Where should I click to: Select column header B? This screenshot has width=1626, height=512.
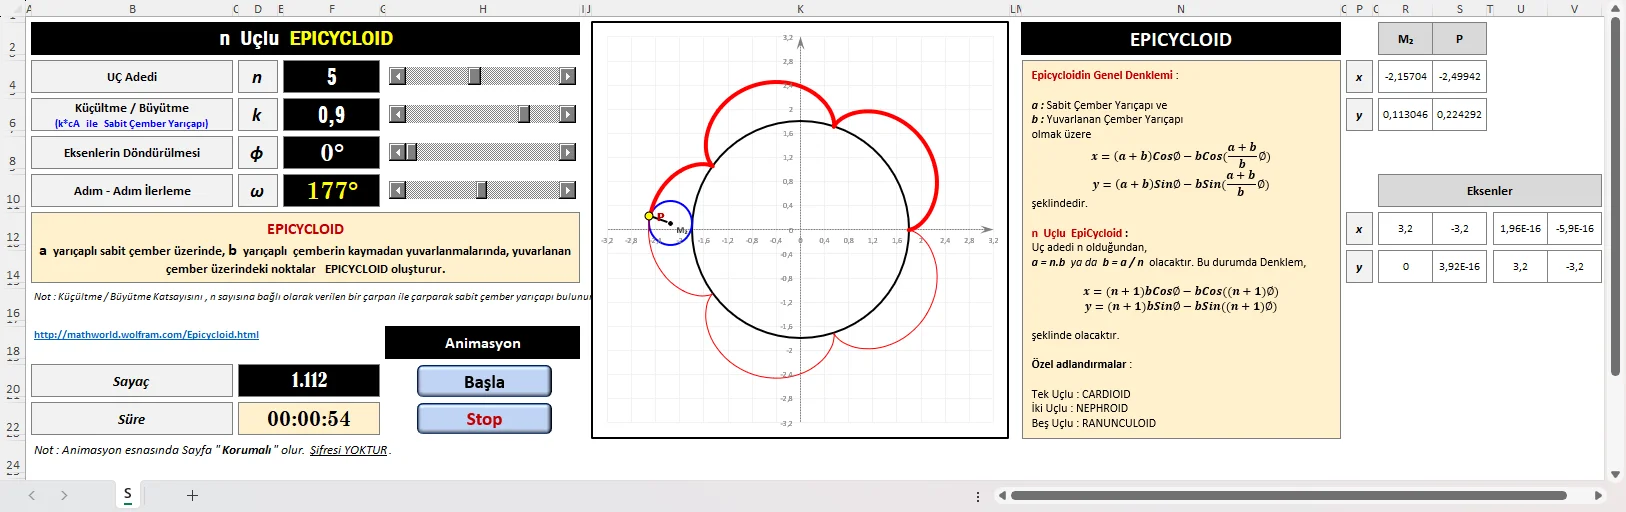click(x=132, y=9)
